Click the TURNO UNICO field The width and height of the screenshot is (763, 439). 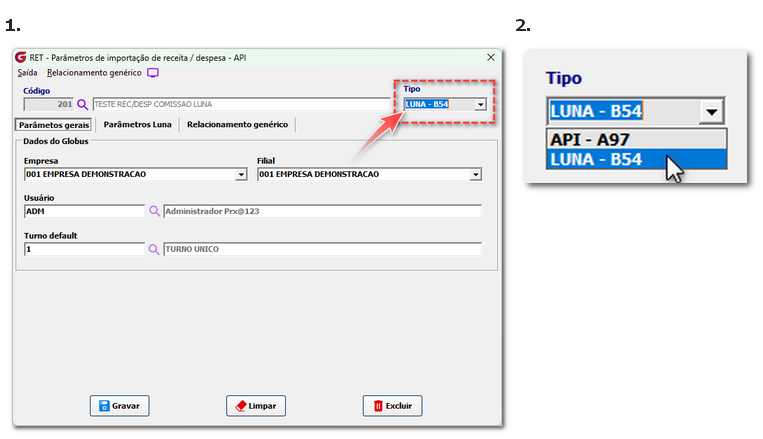tap(322, 249)
